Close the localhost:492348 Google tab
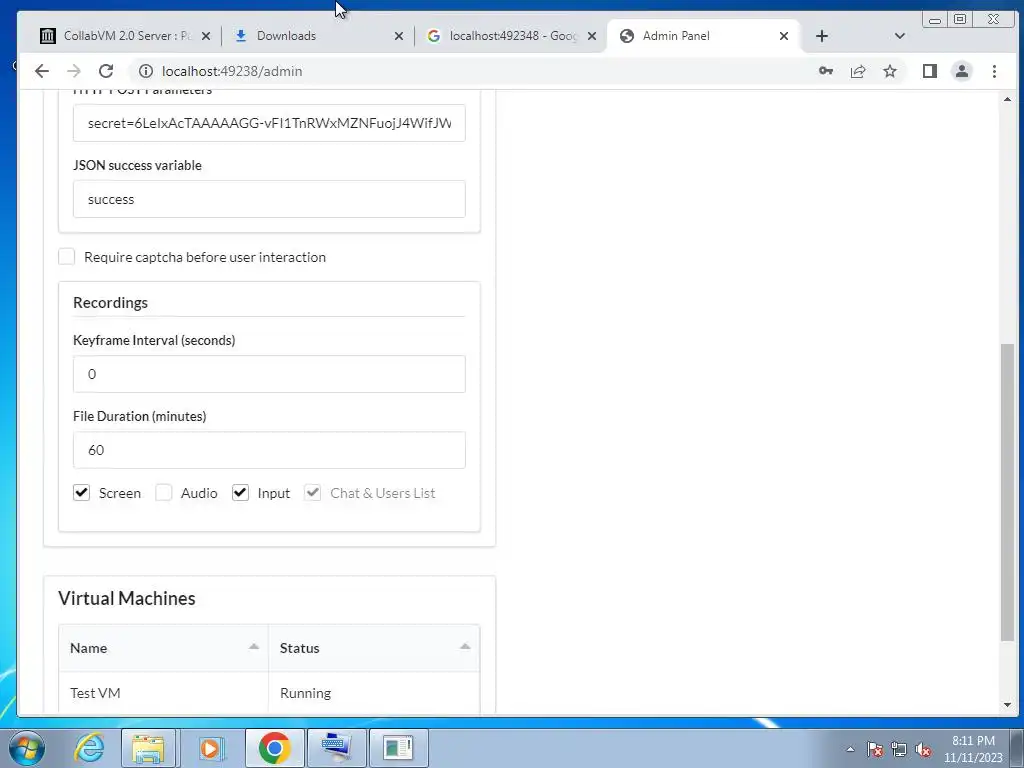1024x768 pixels. tap(592, 37)
